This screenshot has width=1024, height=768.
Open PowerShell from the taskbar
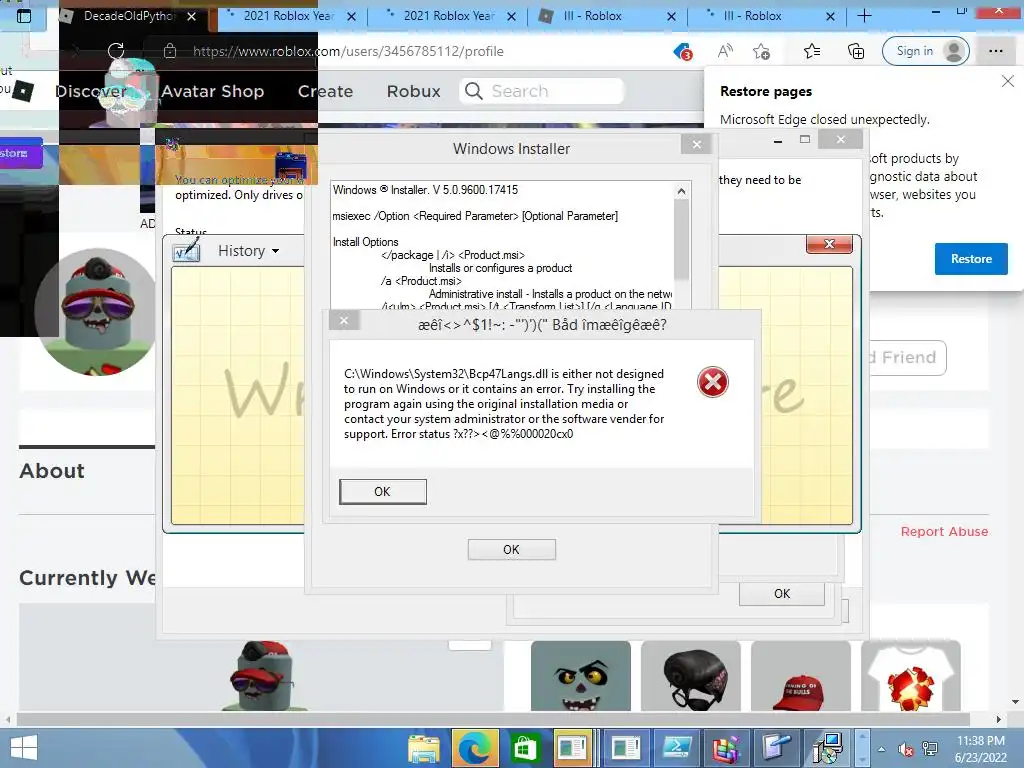coord(677,748)
